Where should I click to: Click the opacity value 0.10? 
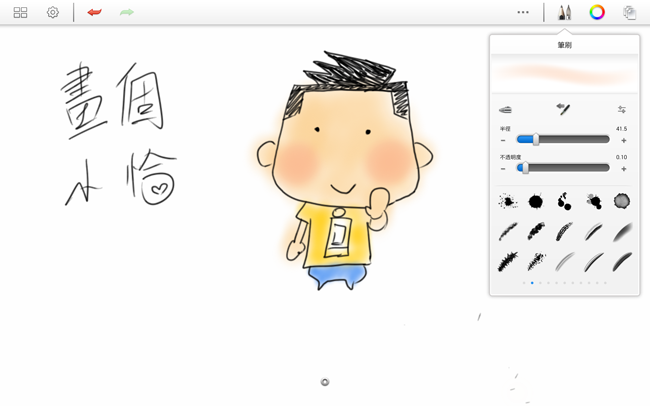point(621,157)
